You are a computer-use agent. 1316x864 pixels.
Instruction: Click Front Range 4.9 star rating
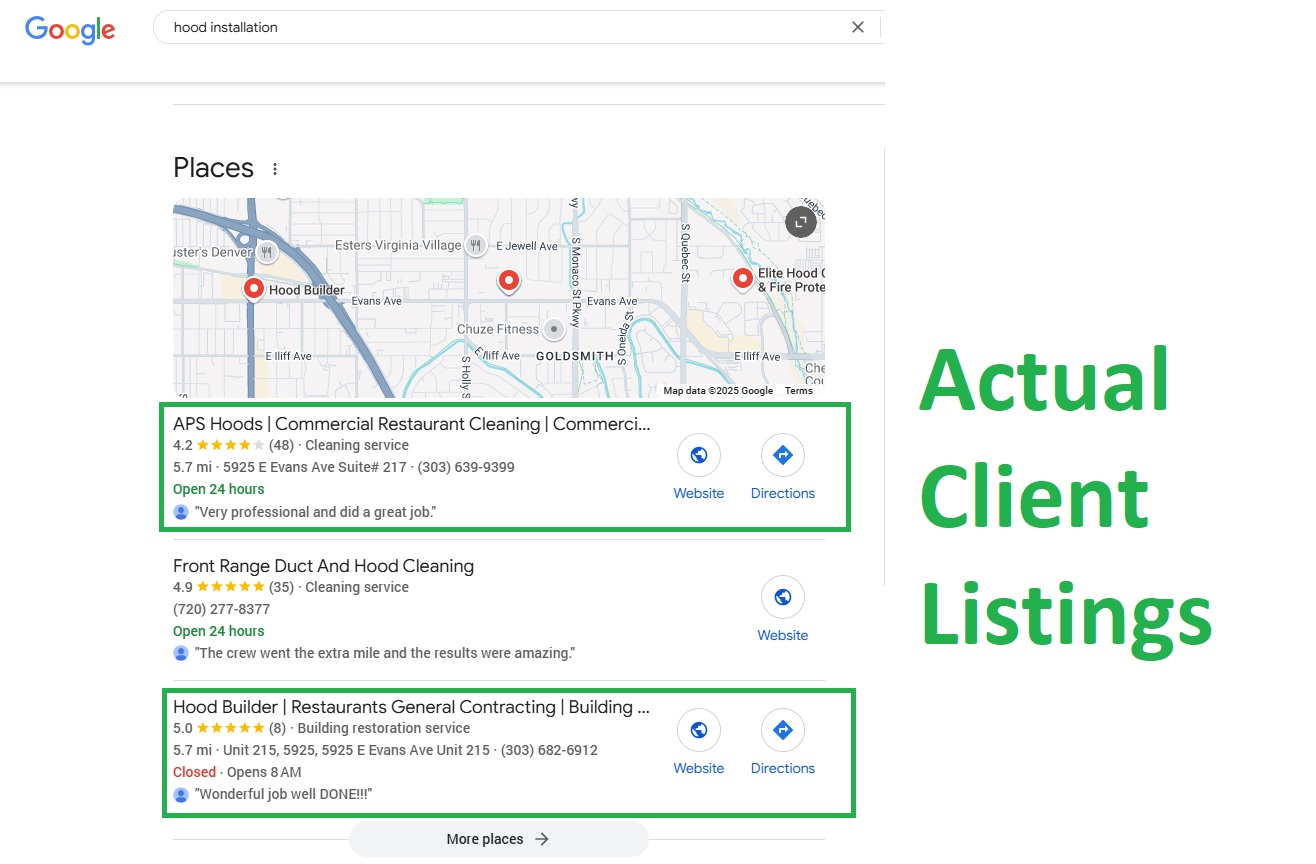(x=231, y=587)
